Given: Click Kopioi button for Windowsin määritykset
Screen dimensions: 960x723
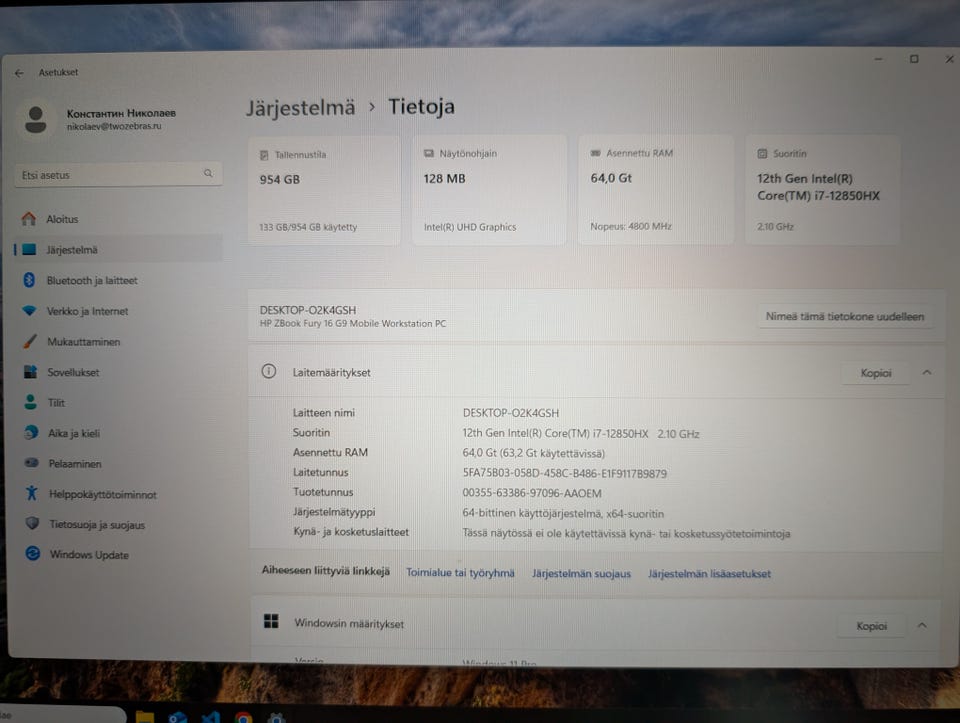Looking at the screenshot, I should [x=871, y=626].
